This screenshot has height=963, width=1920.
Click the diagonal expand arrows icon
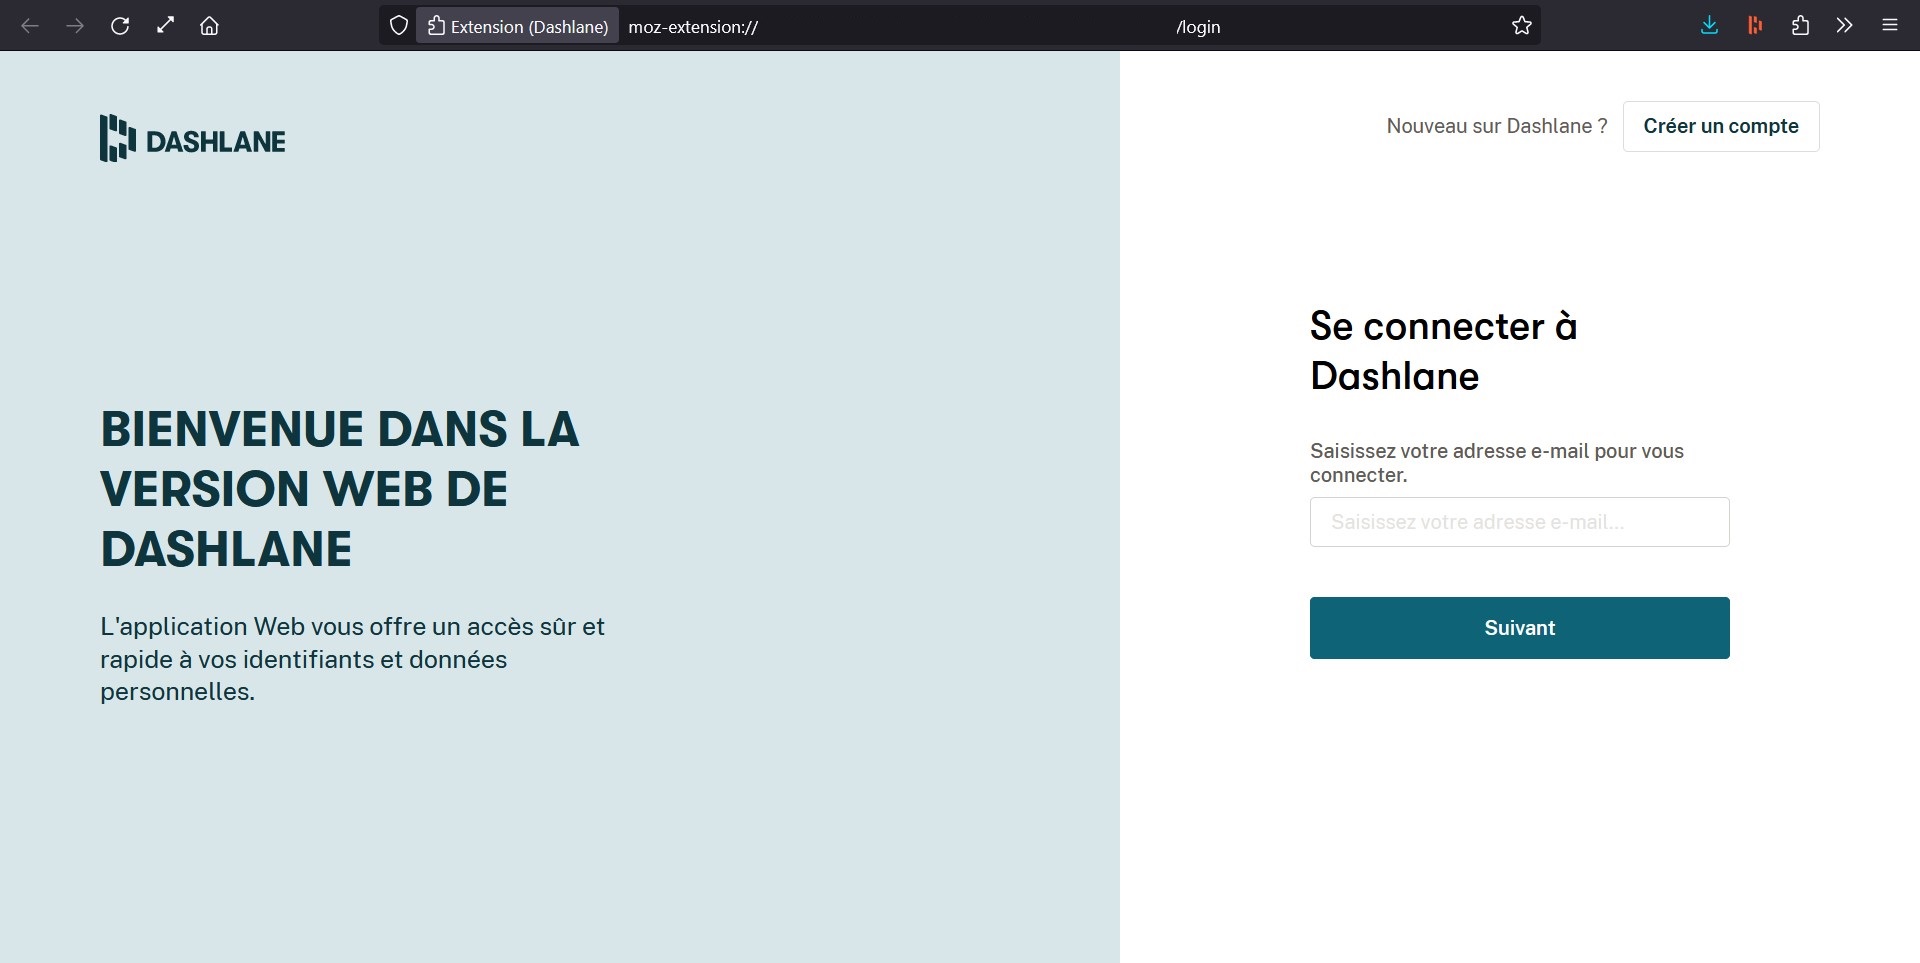(165, 26)
